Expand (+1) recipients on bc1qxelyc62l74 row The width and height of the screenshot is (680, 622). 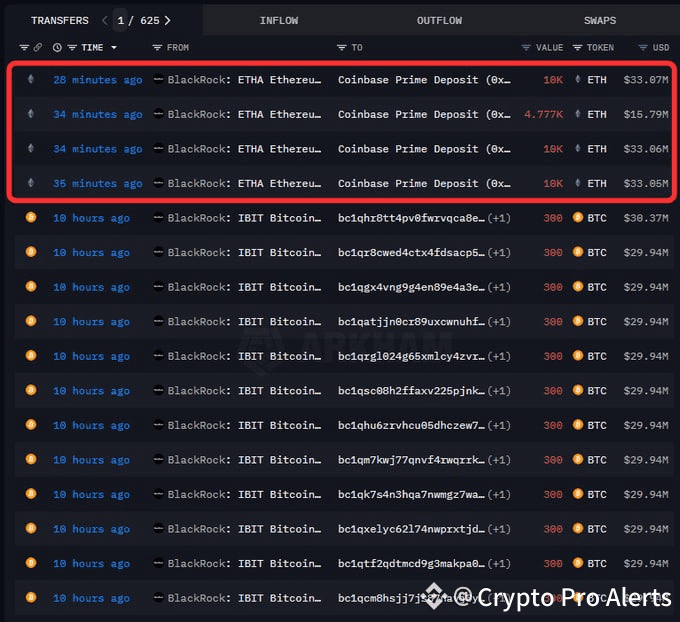pos(499,529)
